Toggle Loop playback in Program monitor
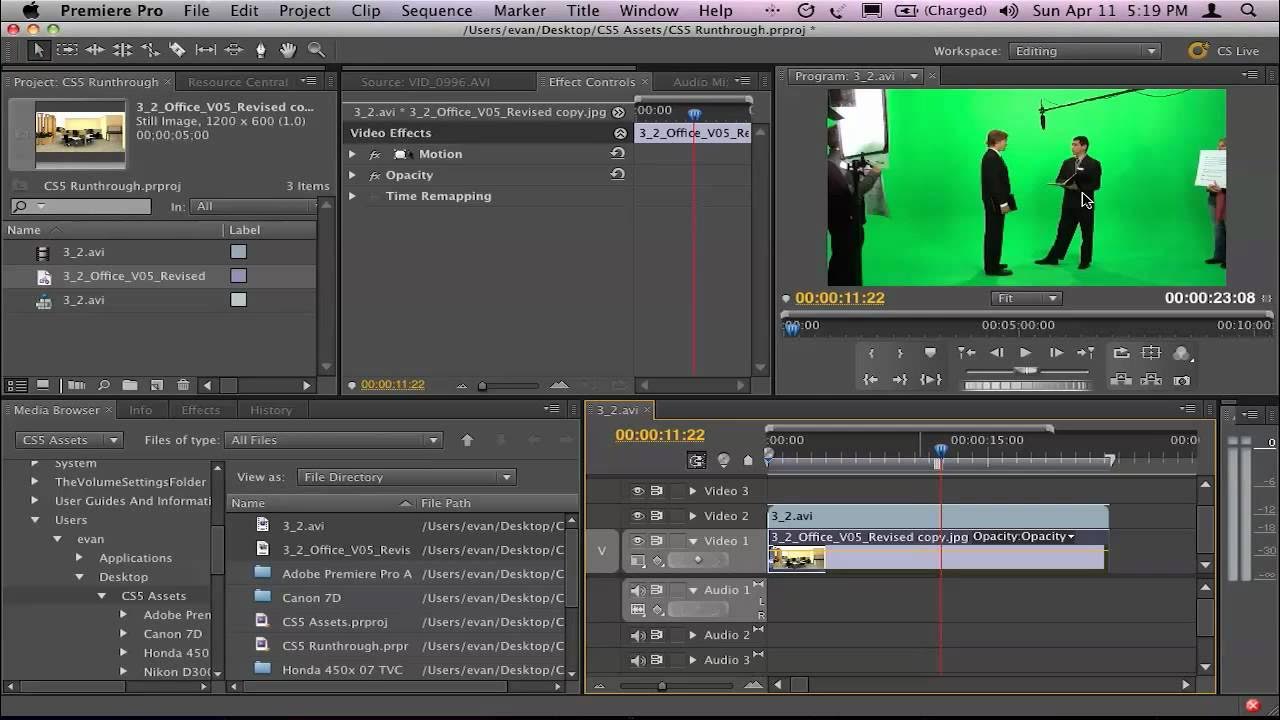Viewport: 1280px width, 720px height. pyautogui.click(x=1121, y=353)
